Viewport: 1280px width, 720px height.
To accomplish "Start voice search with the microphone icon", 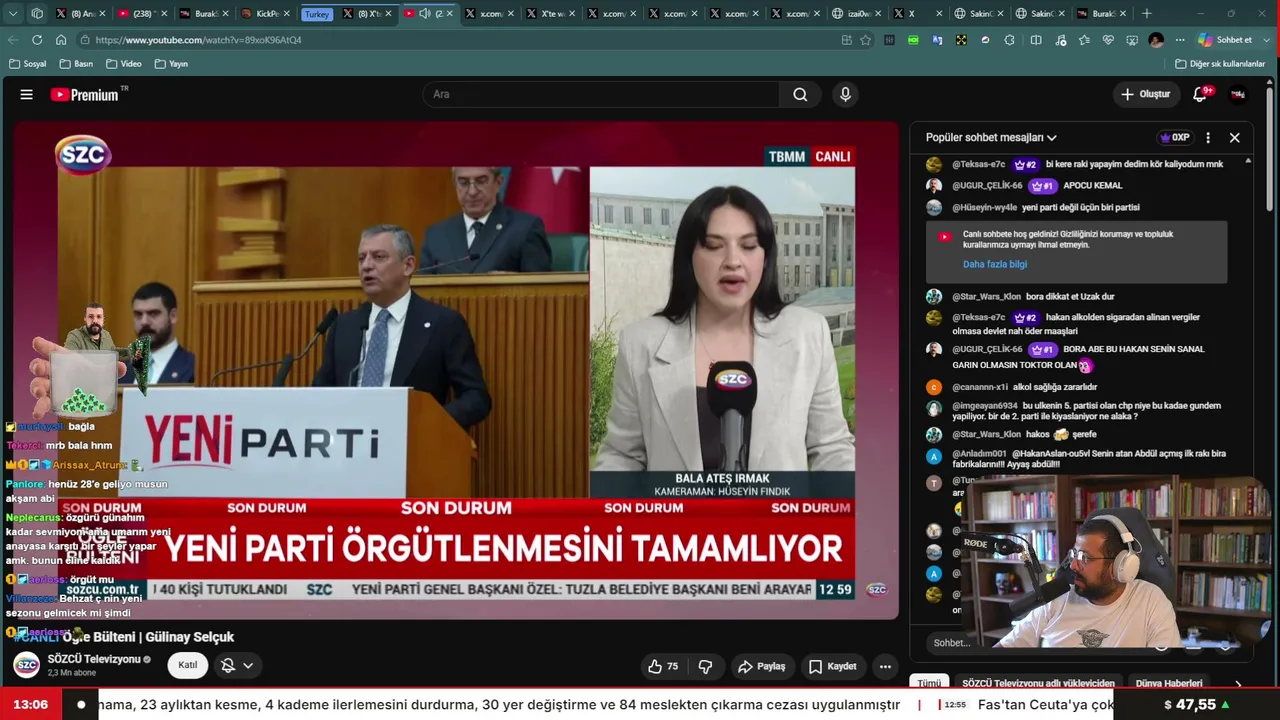I will click(x=845, y=94).
